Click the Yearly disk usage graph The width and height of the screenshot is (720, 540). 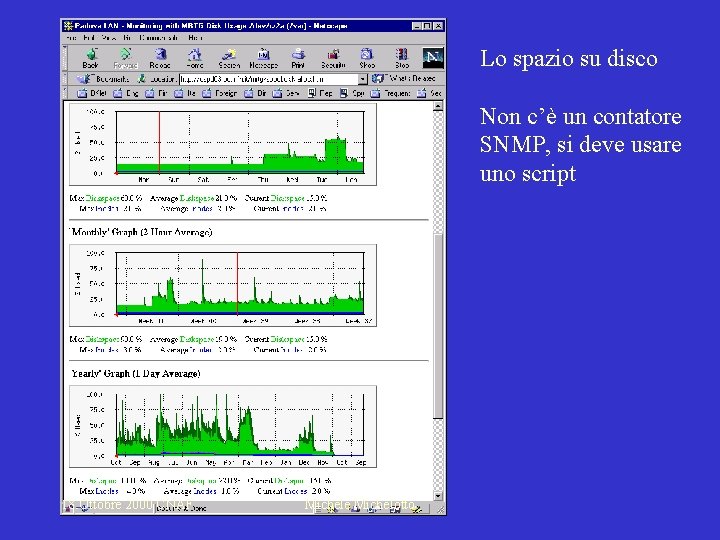coord(223,427)
